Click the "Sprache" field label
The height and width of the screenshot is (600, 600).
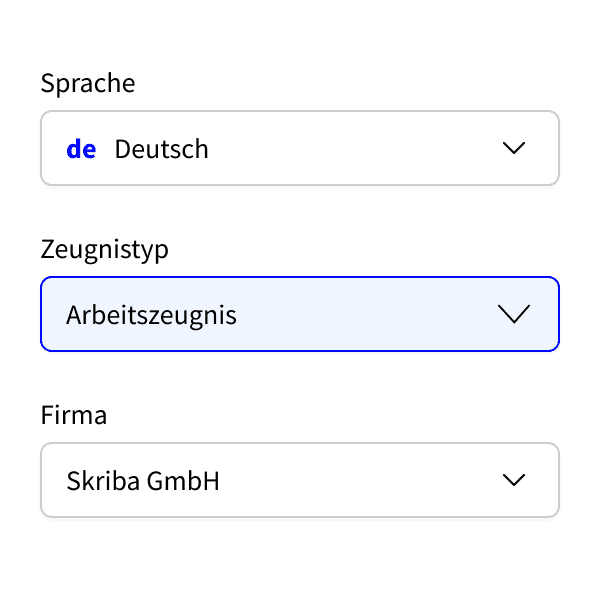pyautogui.click(x=88, y=83)
